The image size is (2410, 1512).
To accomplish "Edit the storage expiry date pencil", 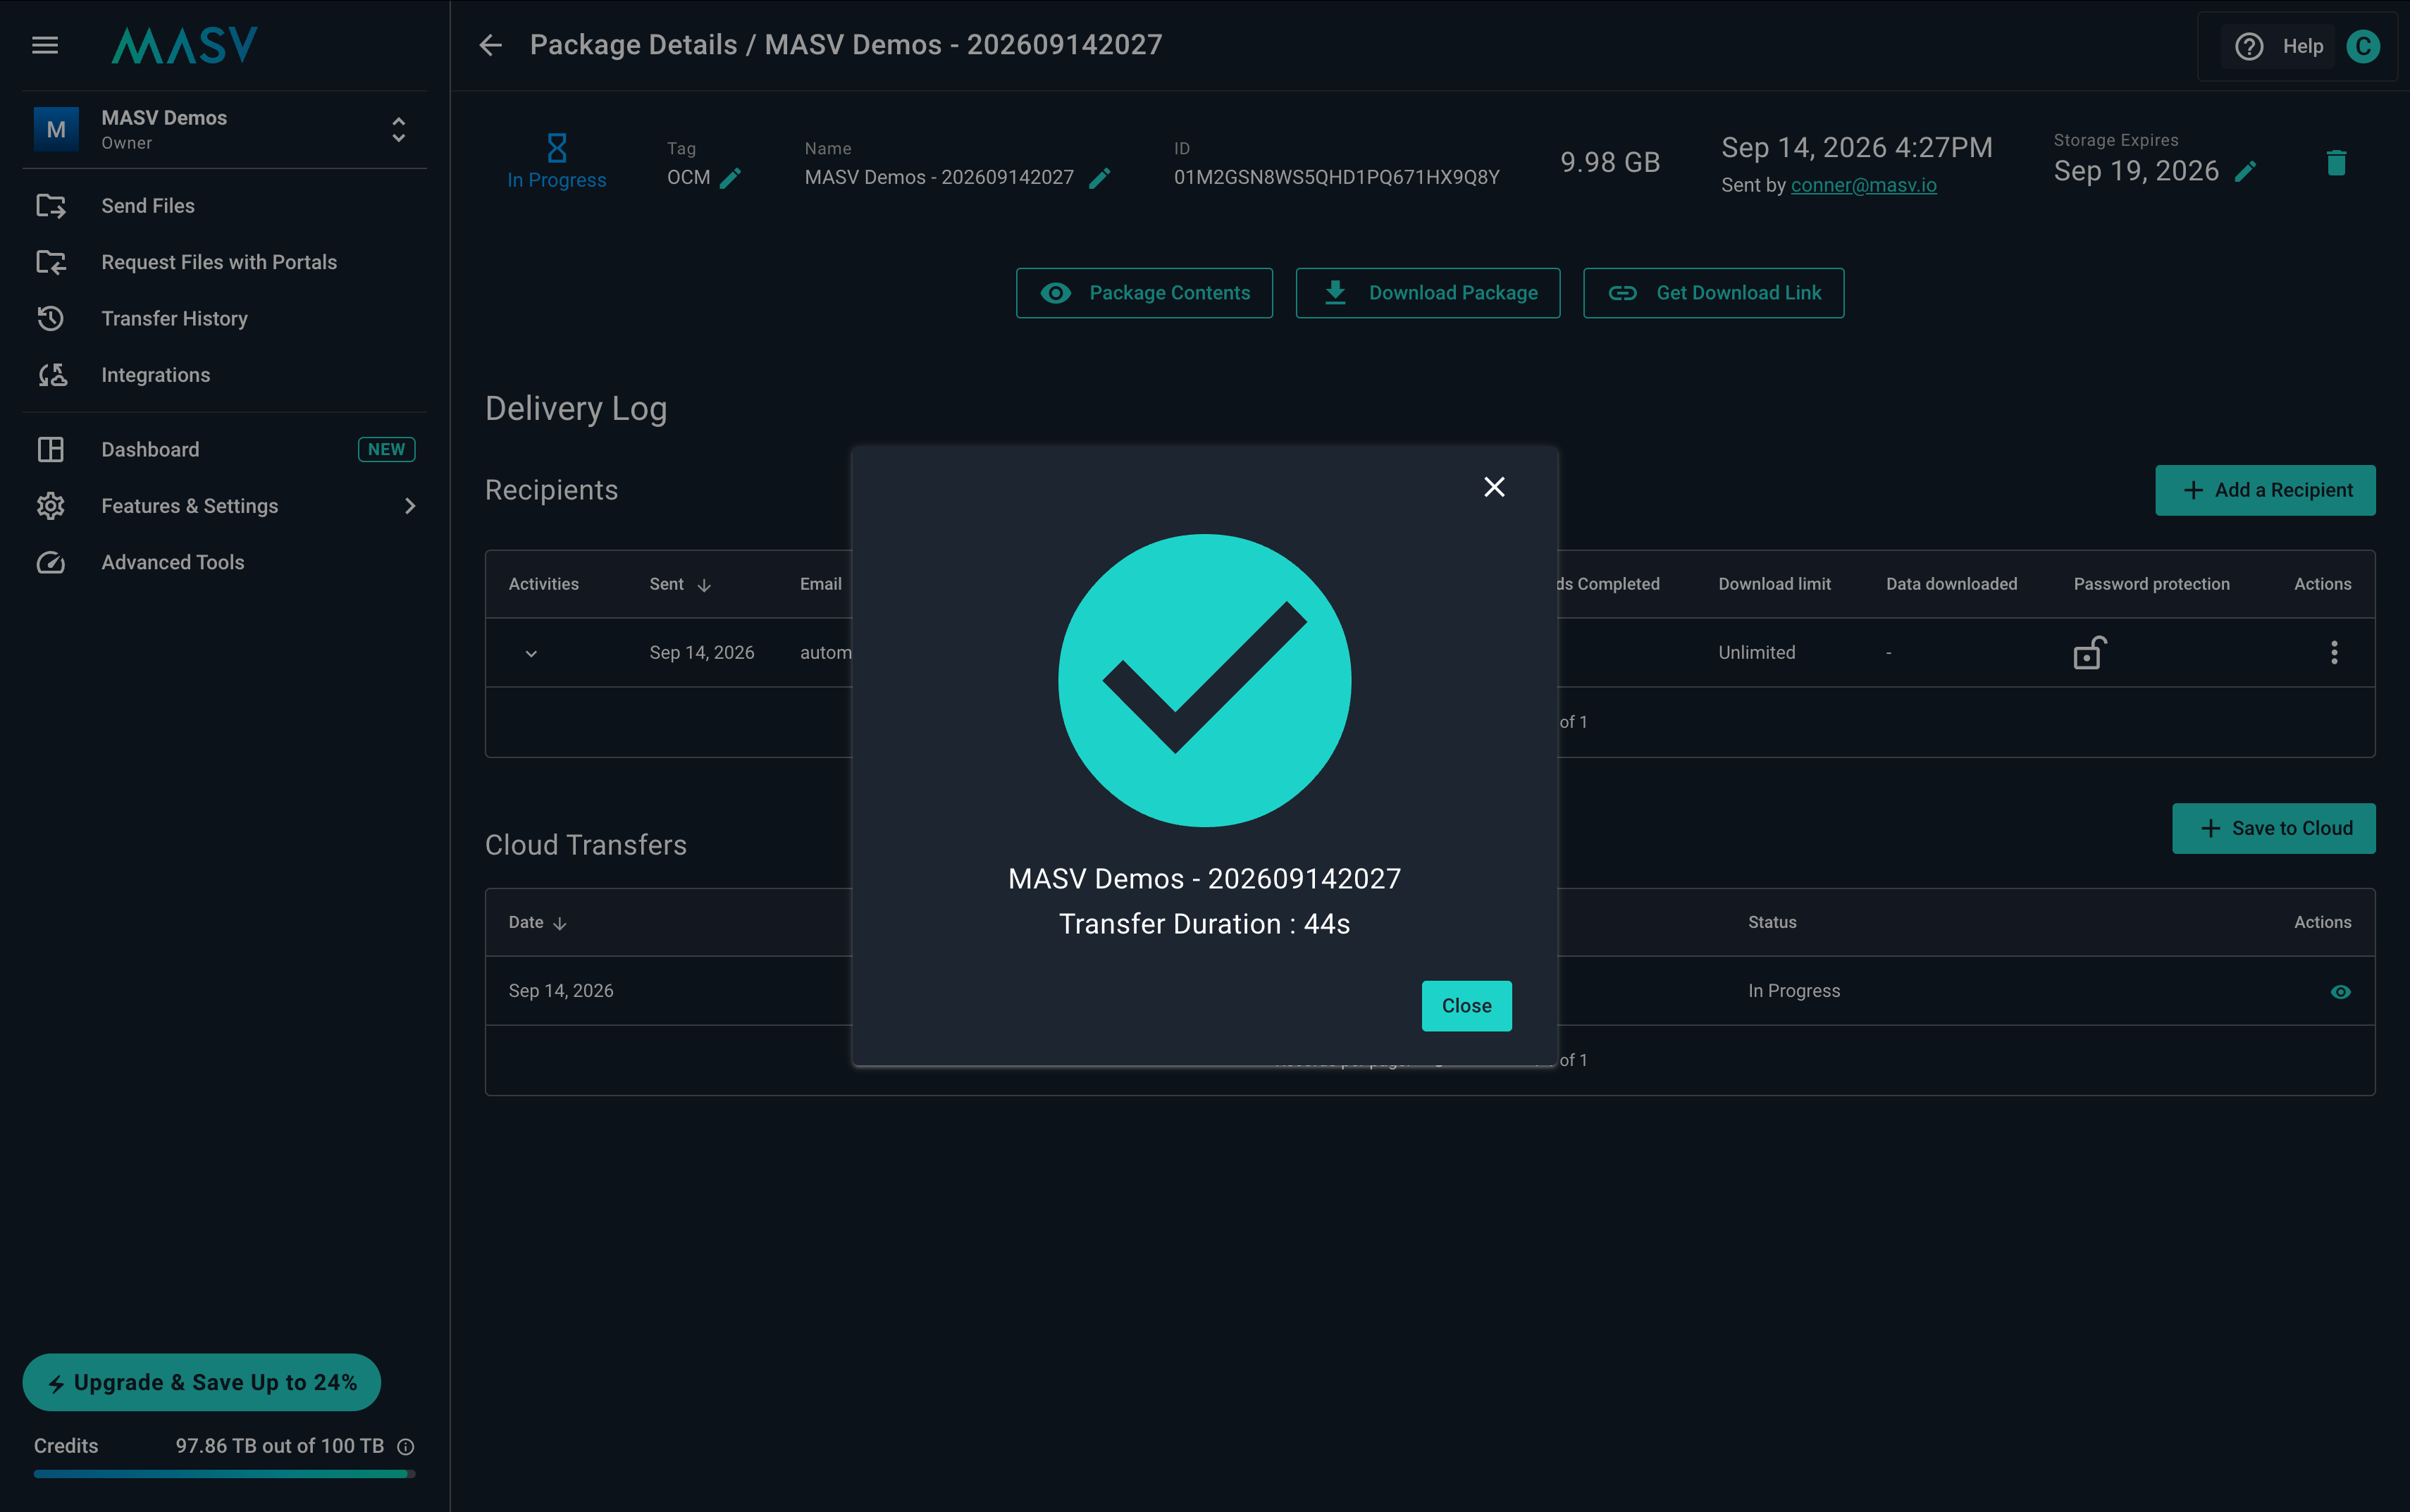I will click(2245, 171).
